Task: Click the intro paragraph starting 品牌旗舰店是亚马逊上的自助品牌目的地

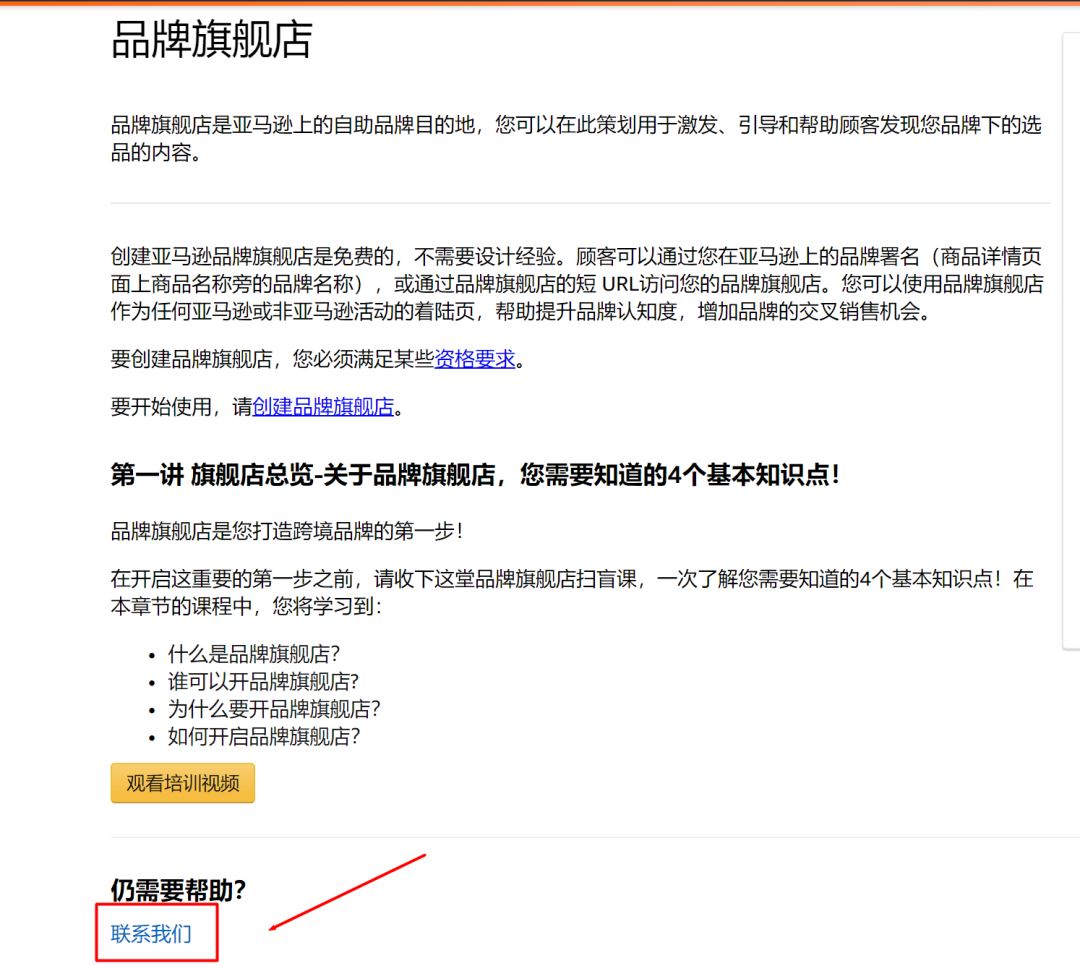Action: pos(577,138)
